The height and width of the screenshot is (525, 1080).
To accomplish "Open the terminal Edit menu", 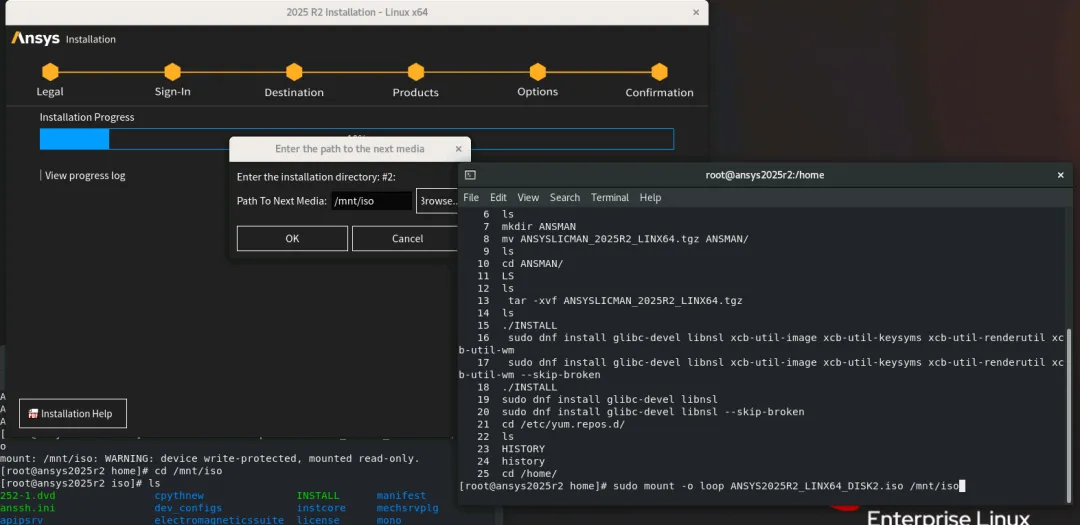I will pos(498,198).
